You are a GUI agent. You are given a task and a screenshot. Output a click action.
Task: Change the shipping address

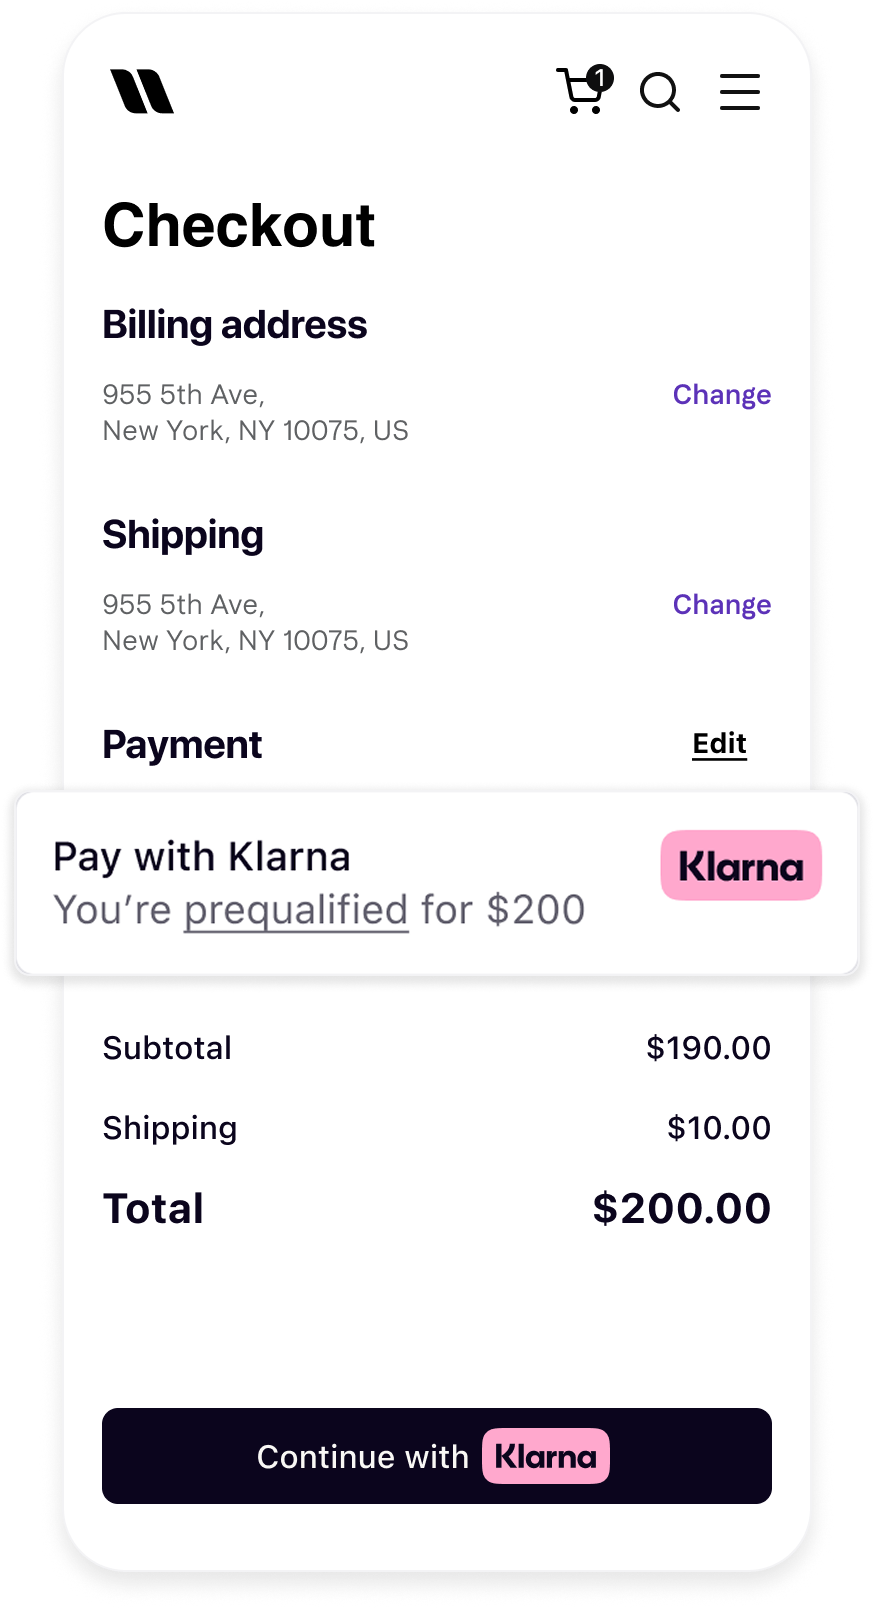[721, 605]
